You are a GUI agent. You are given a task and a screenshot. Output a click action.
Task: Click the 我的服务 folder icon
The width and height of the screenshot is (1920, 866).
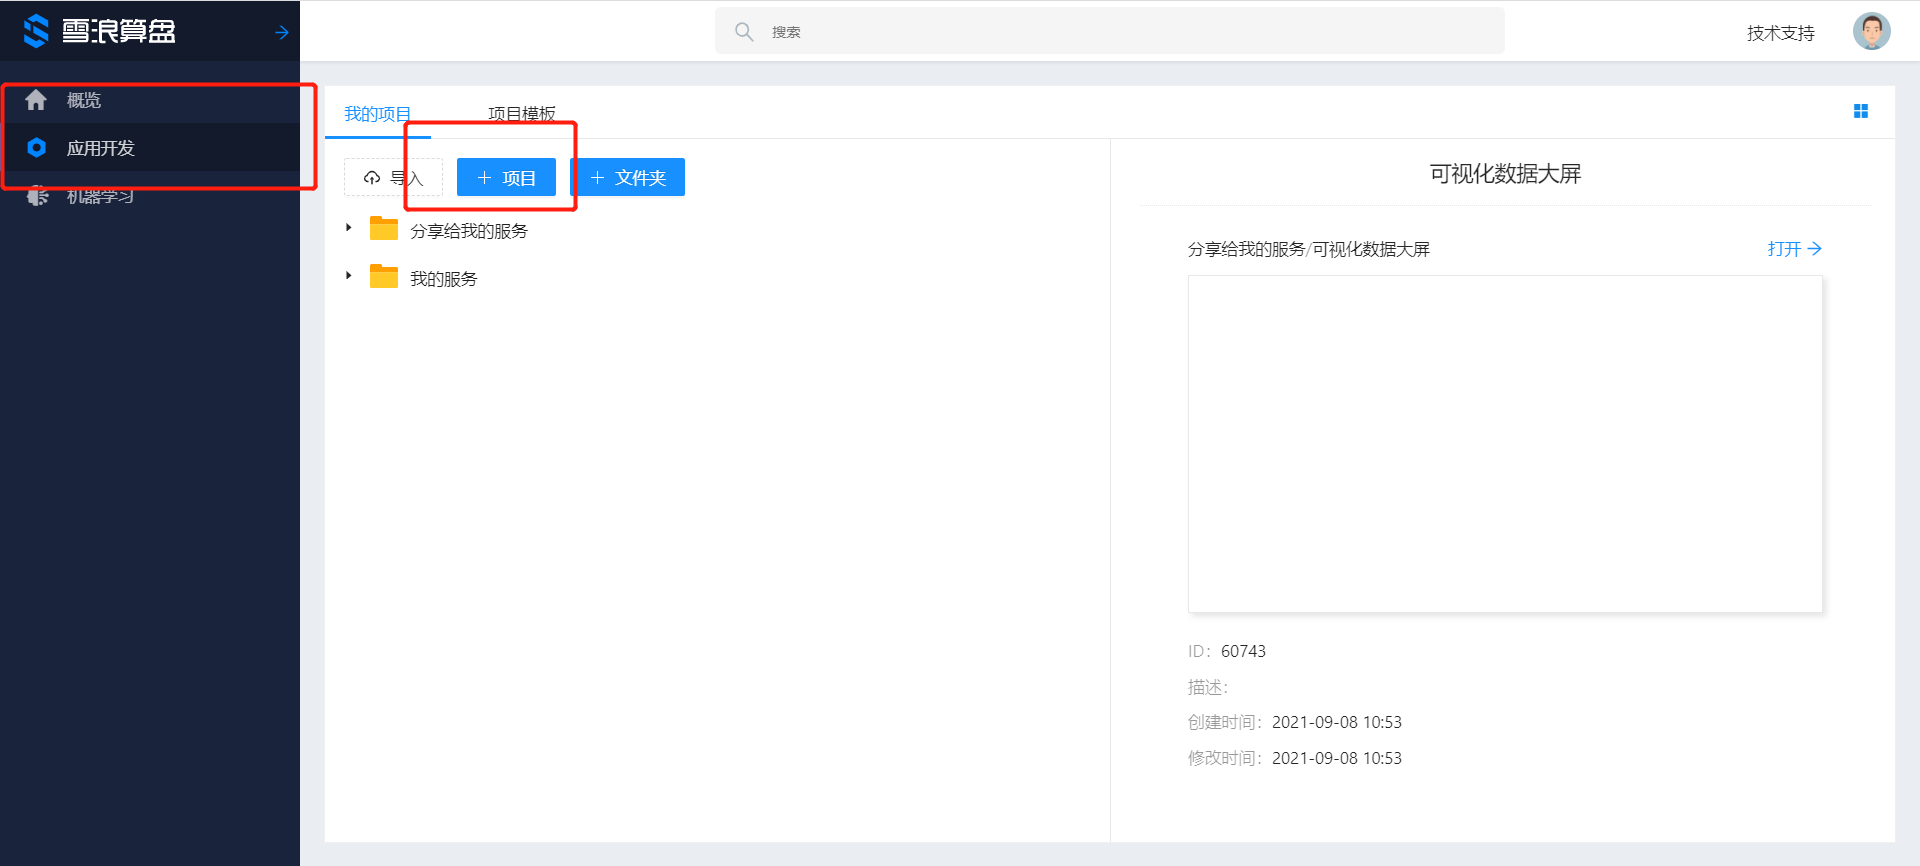pos(384,277)
